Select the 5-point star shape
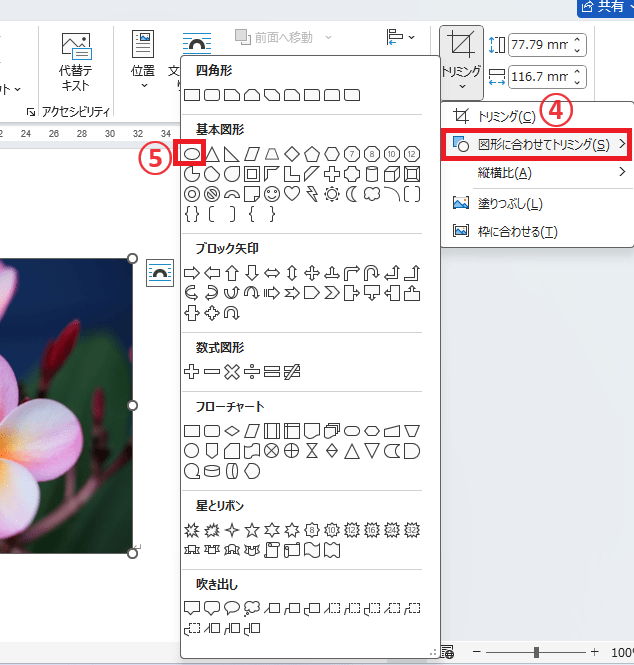Viewport: 634px width, 665px height. [x=251, y=530]
